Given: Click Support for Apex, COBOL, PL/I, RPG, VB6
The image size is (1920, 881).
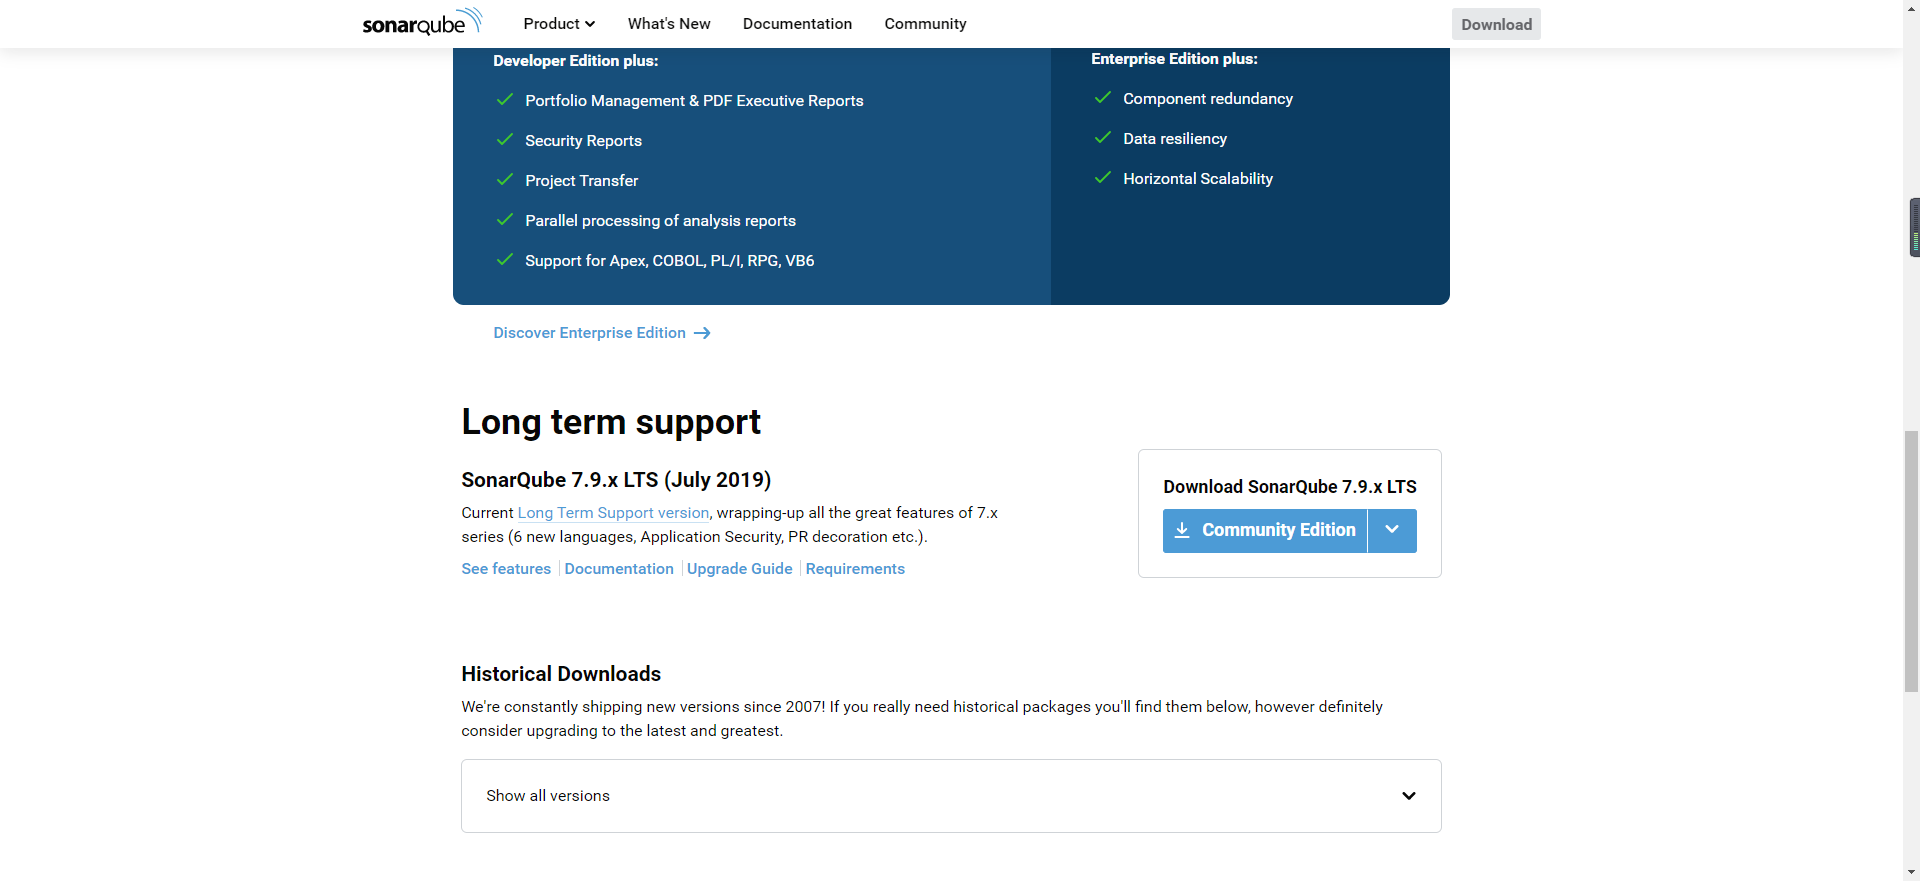Looking at the screenshot, I should (x=669, y=261).
